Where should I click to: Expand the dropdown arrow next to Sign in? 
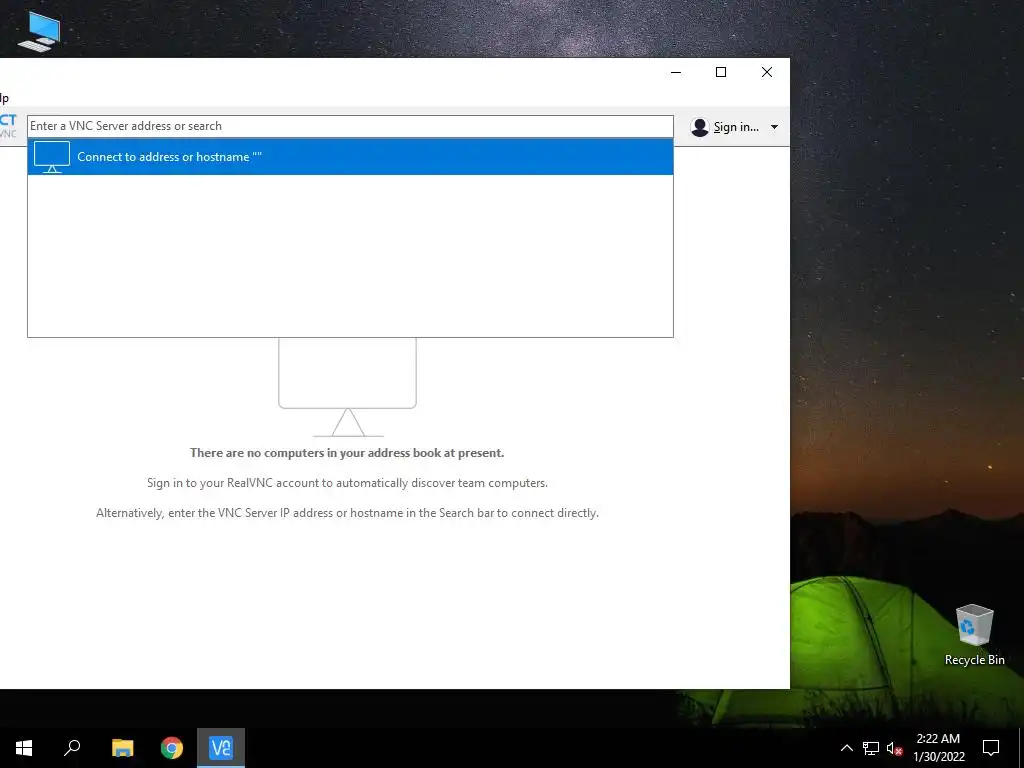pos(774,127)
